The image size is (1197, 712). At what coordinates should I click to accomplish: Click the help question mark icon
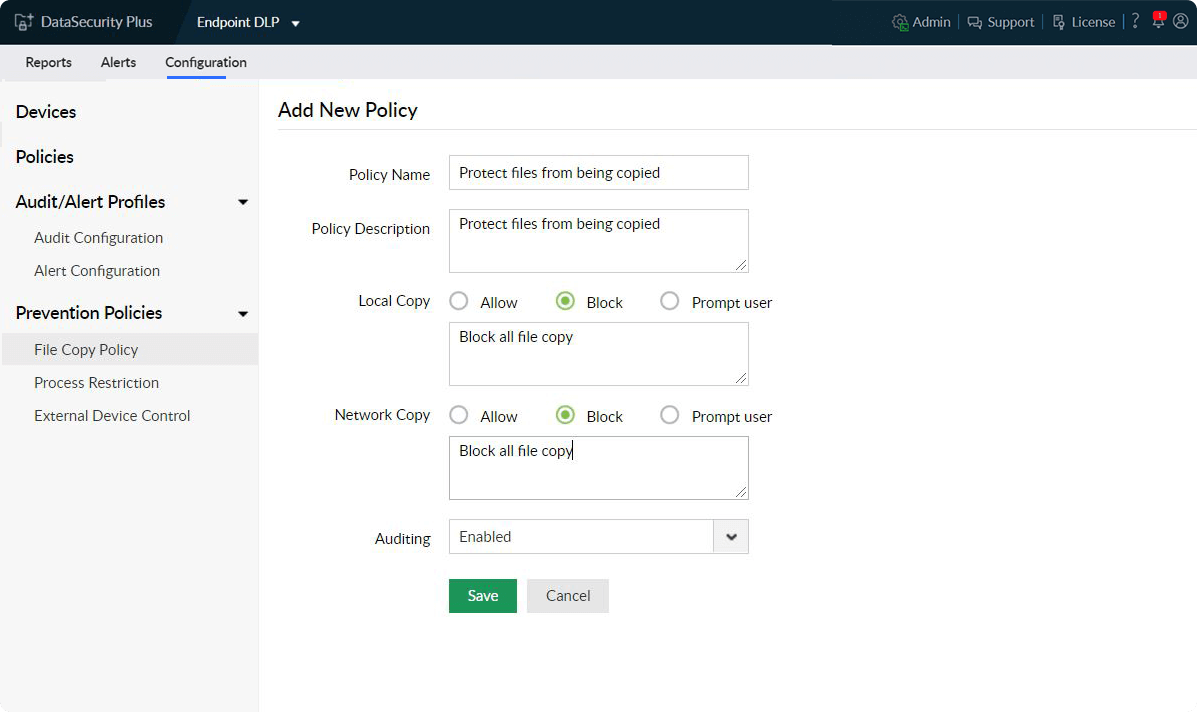click(x=1136, y=21)
